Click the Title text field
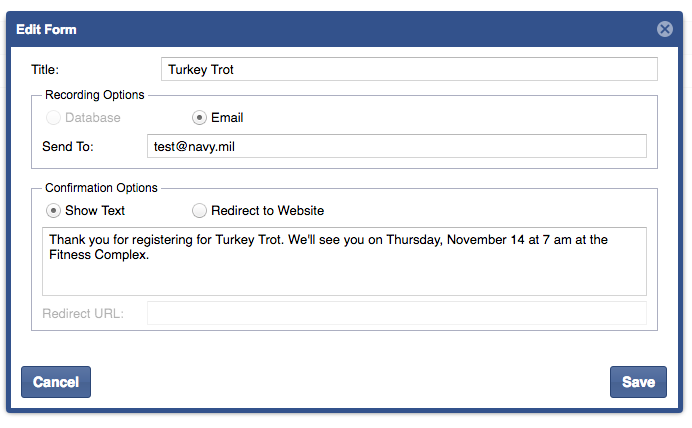The width and height of the screenshot is (692, 428). 408,69
